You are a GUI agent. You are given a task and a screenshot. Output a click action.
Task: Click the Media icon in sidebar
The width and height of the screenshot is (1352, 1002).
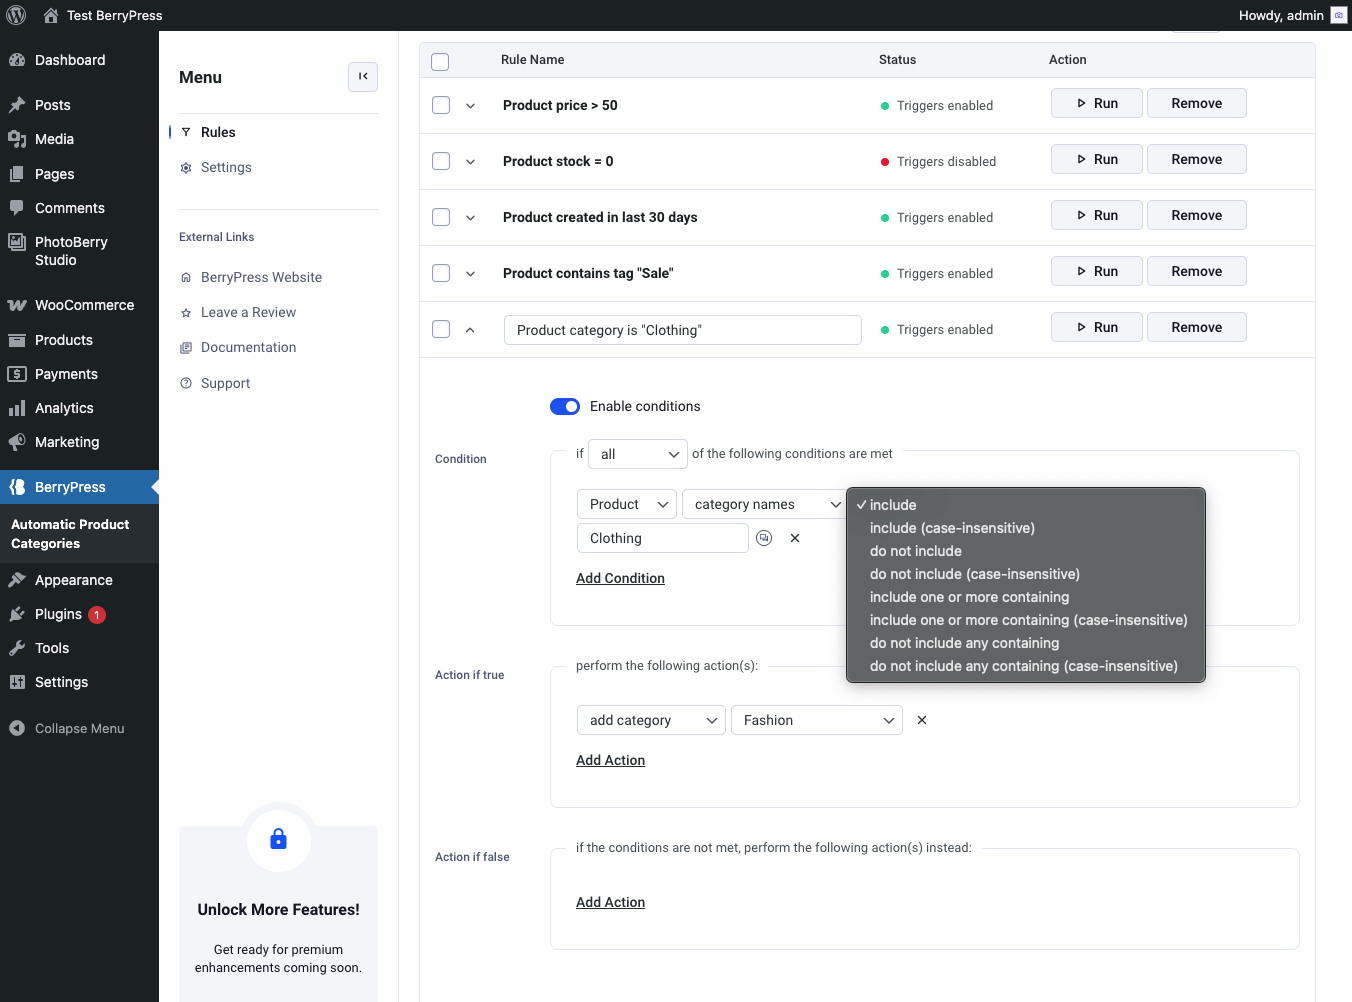[17, 139]
